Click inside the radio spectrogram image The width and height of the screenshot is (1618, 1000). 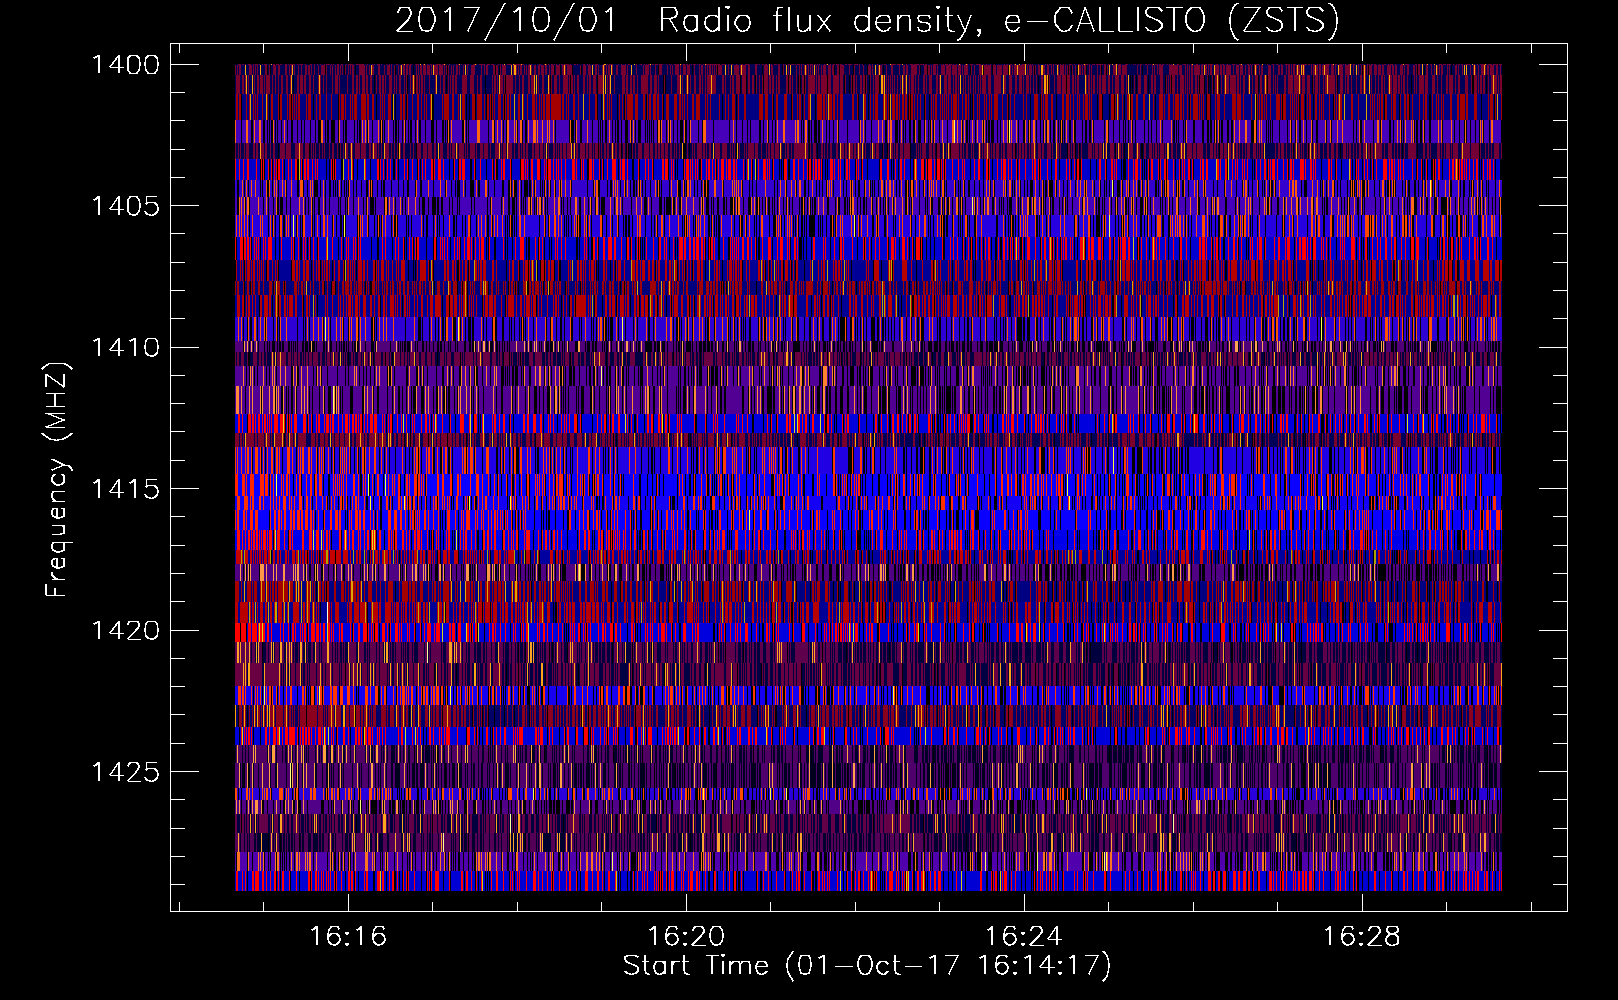[x=868, y=477]
